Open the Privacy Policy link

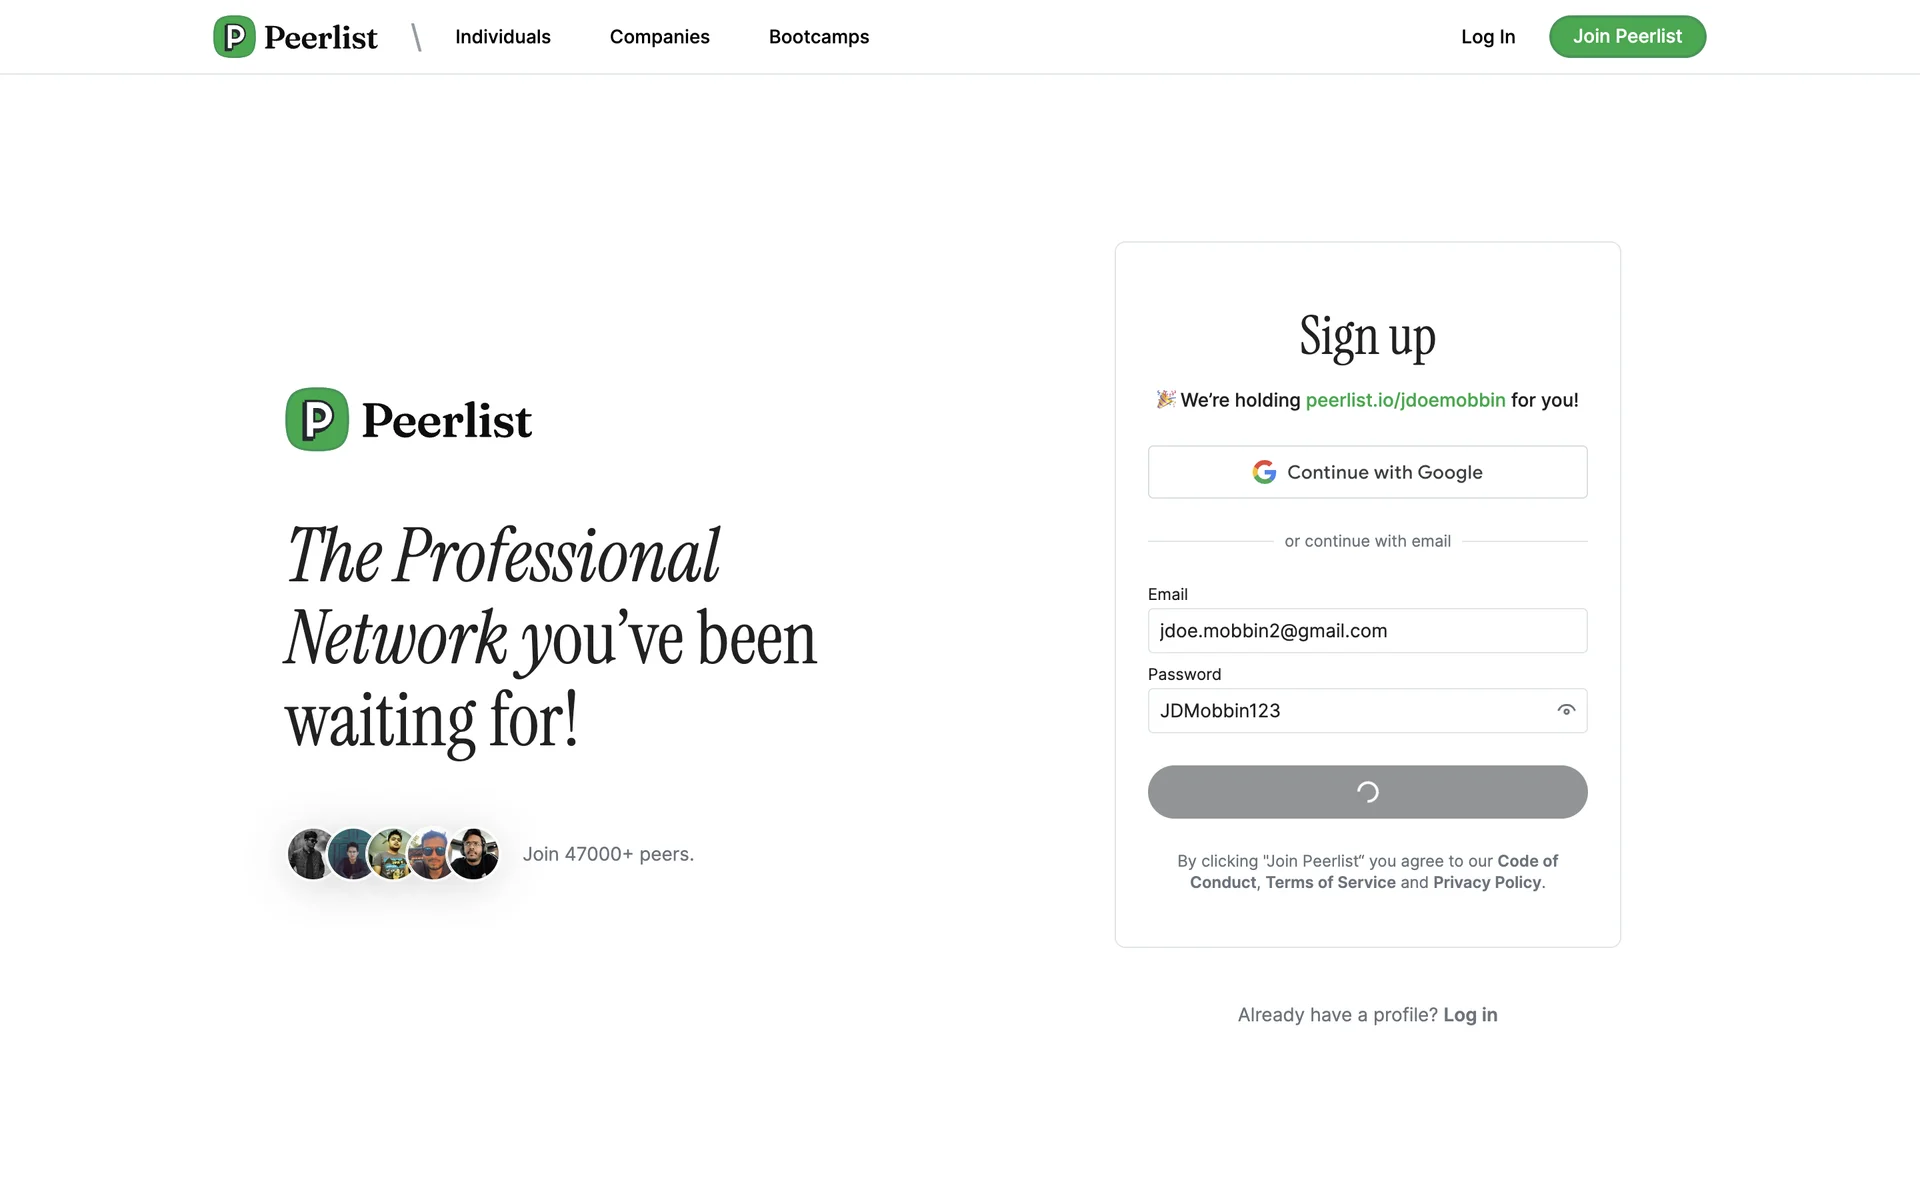[x=1487, y=882]
